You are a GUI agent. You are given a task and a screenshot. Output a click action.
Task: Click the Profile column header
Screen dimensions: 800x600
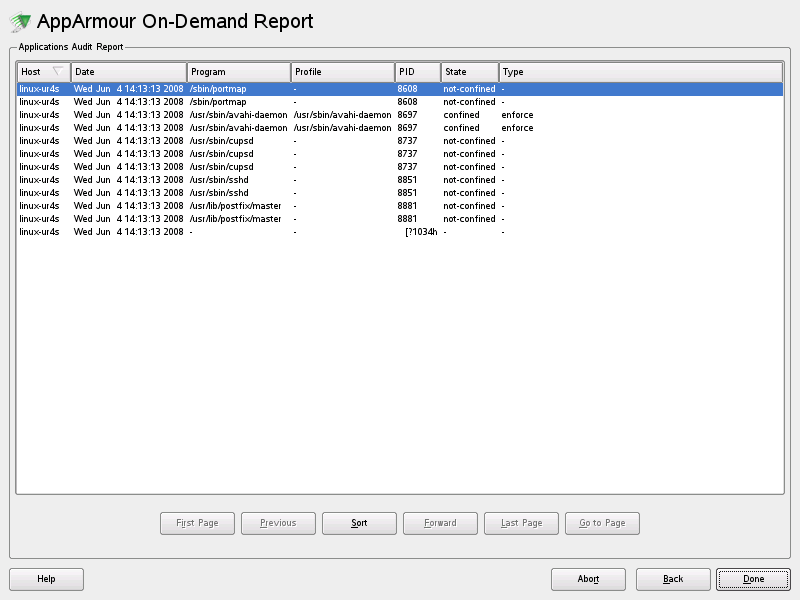coord(341,71)
